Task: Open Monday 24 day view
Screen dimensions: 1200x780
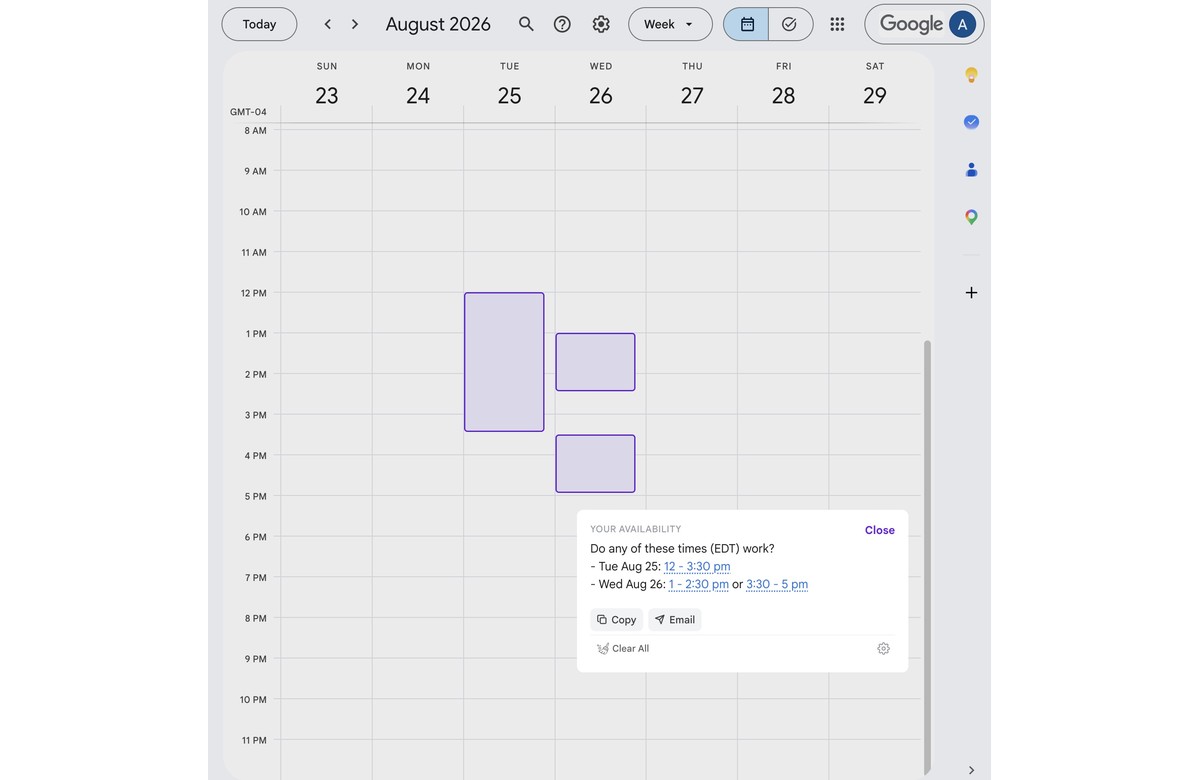Action: [418, 96]
